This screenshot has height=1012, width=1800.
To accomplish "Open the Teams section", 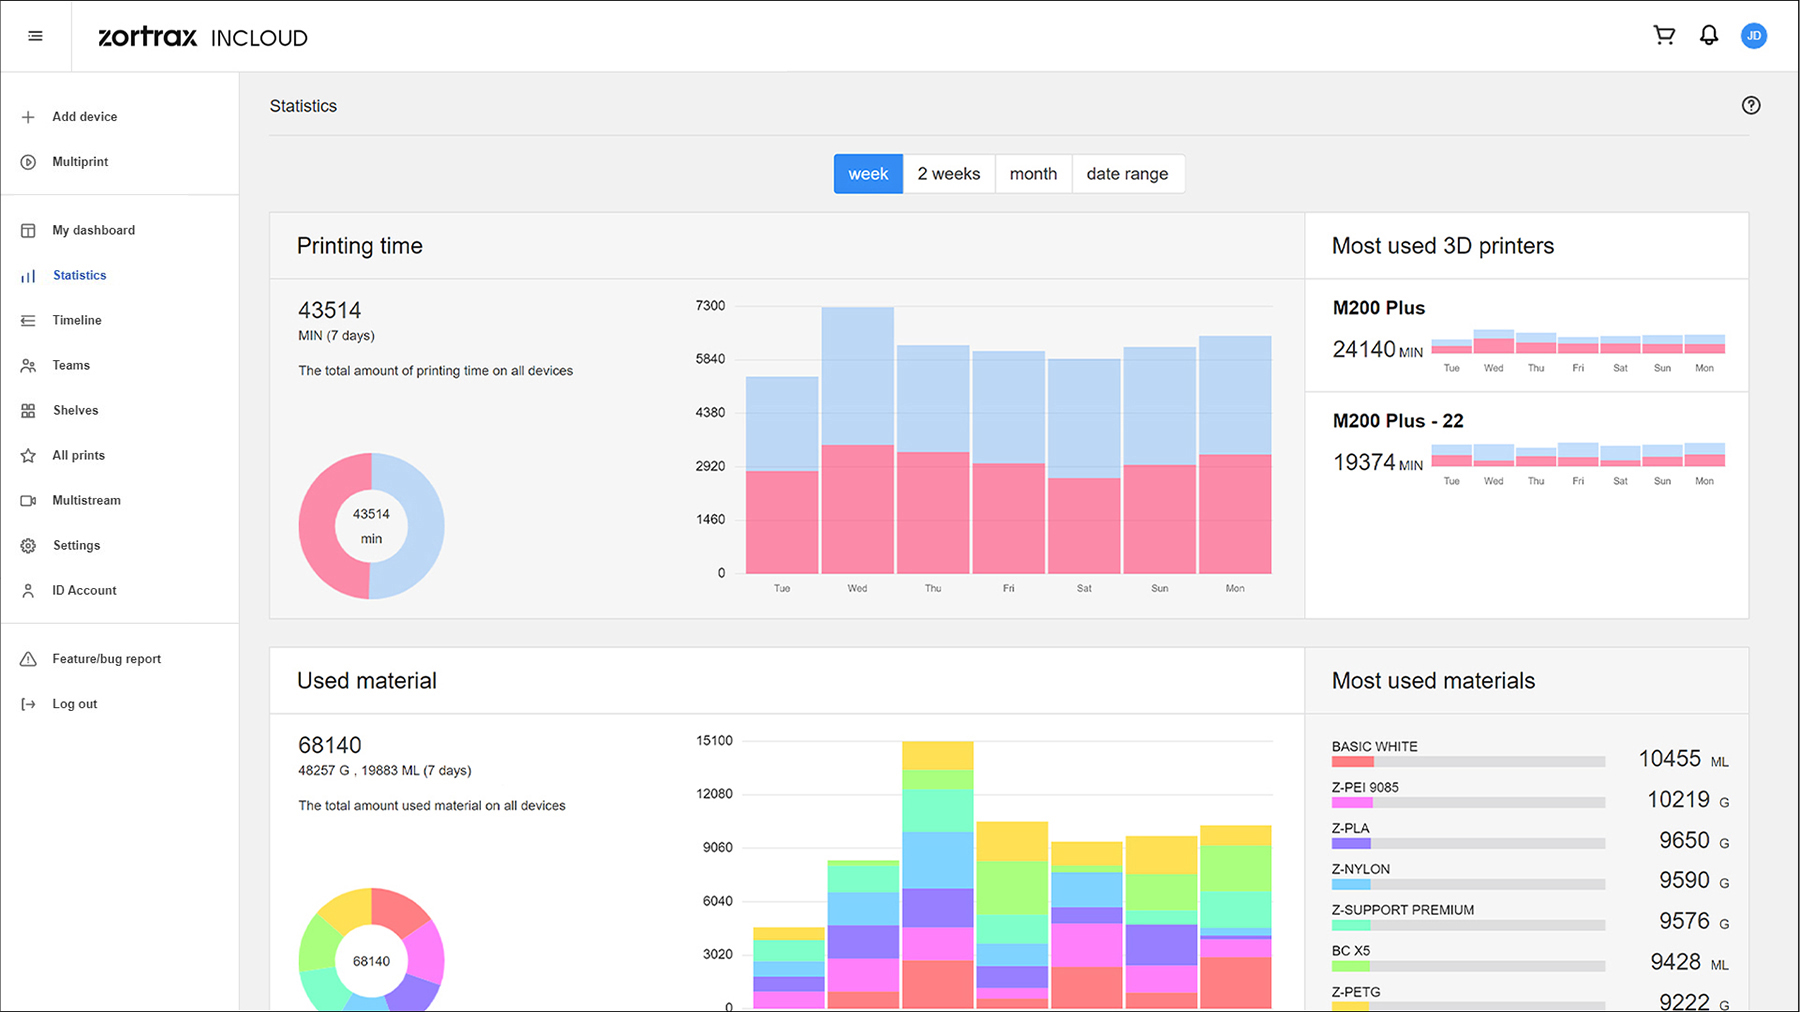I will tap(71, 366).
